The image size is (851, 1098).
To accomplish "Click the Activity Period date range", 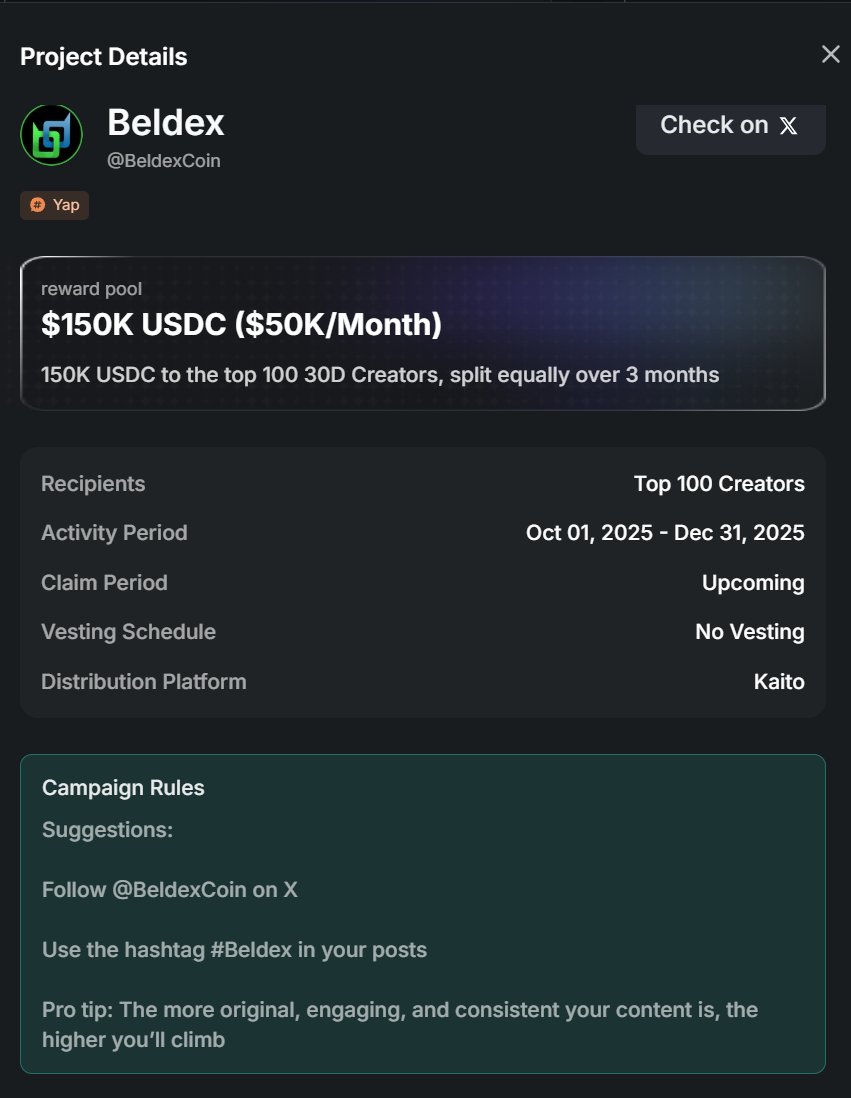I will (665, 533).
